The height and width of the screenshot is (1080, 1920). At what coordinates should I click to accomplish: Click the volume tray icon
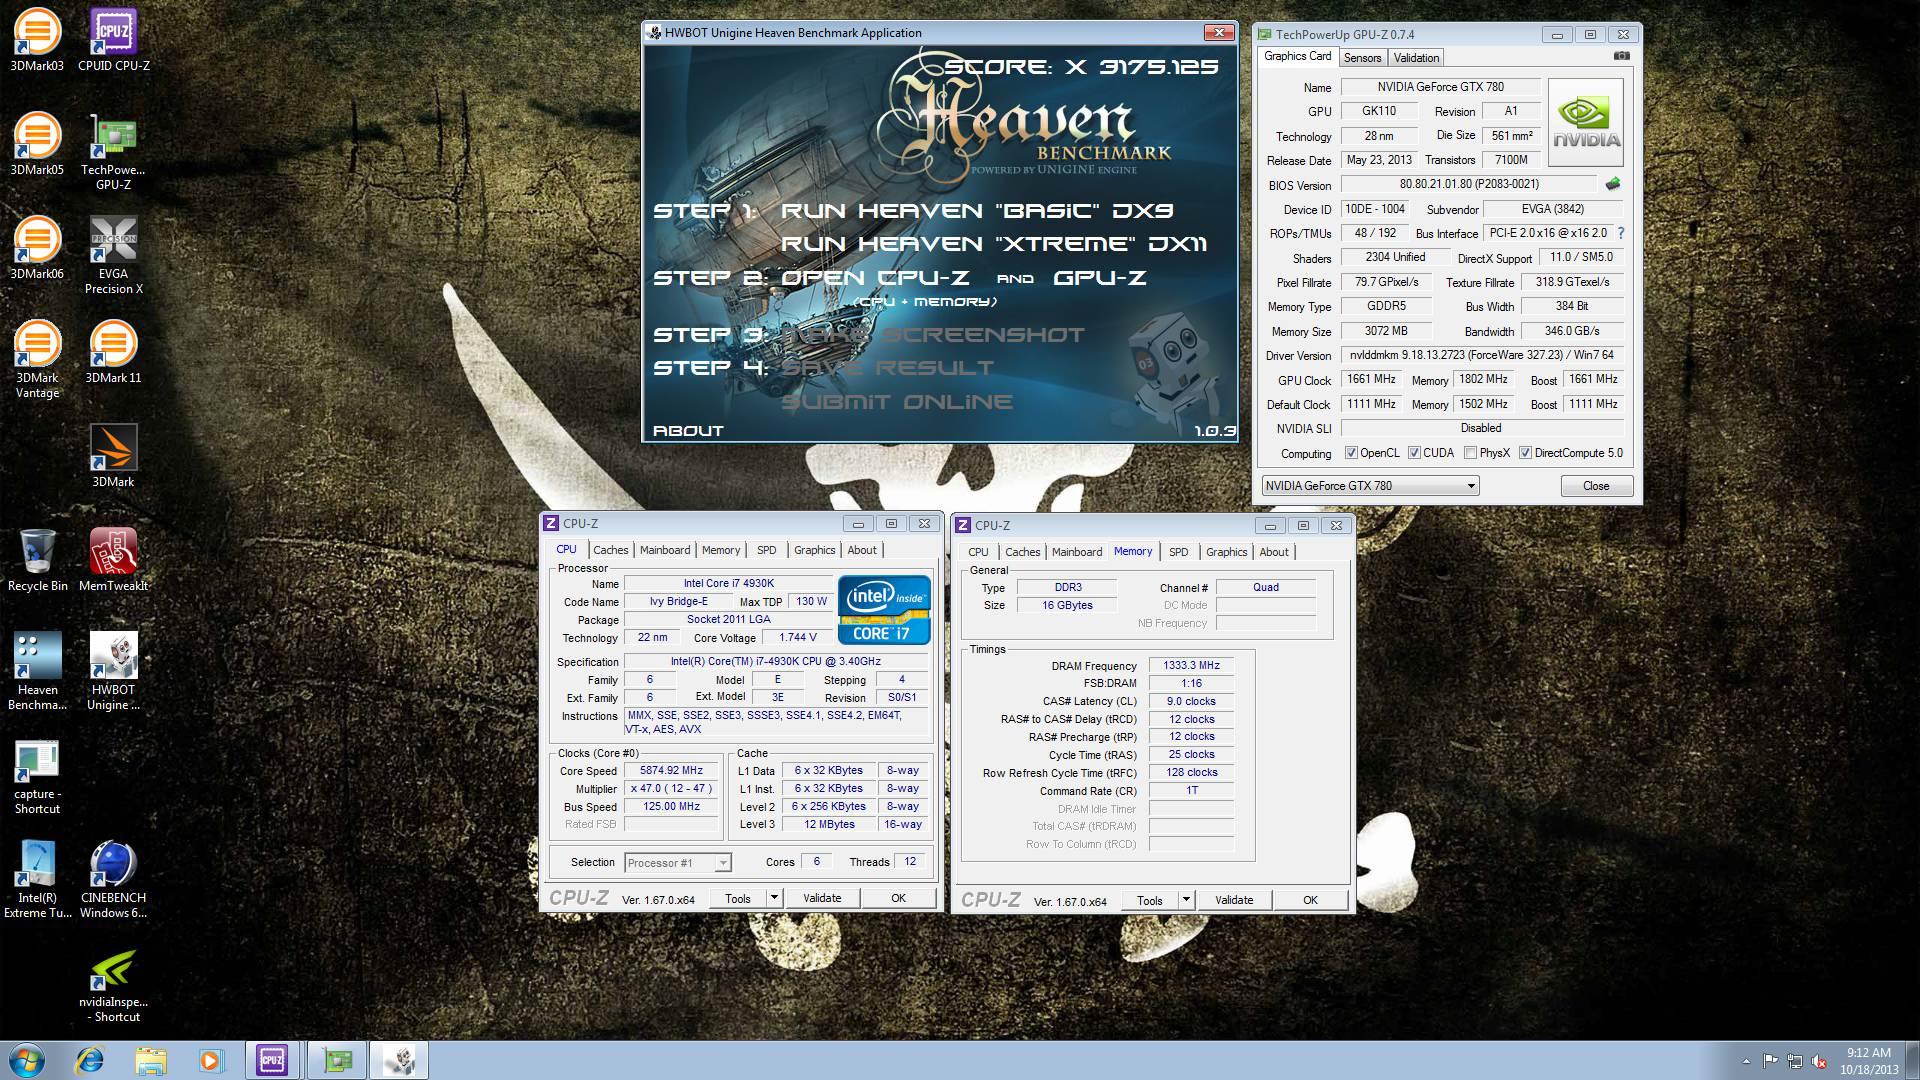coord(1819,1061)
